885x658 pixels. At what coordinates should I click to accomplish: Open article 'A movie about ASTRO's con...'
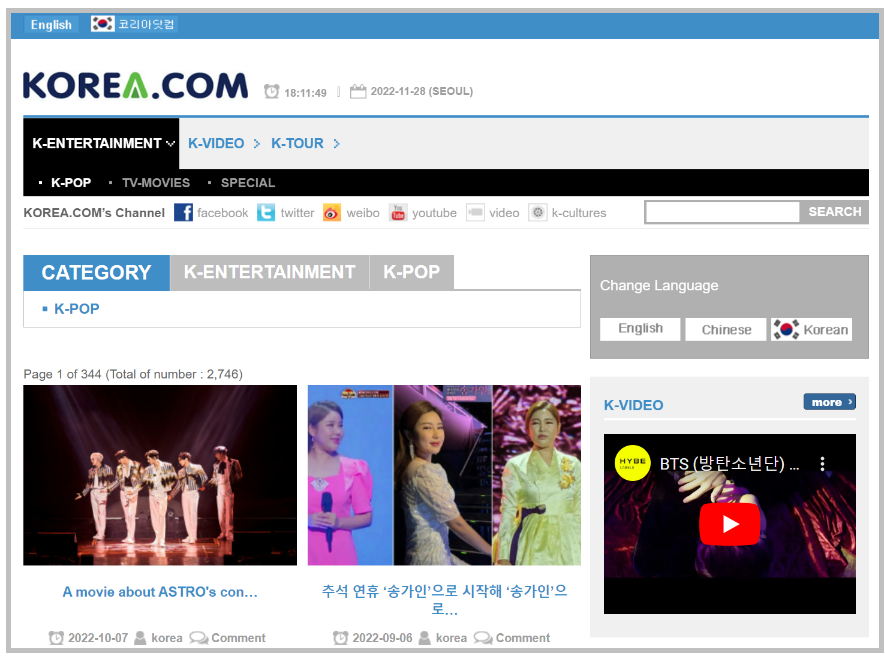click(160, 592)
